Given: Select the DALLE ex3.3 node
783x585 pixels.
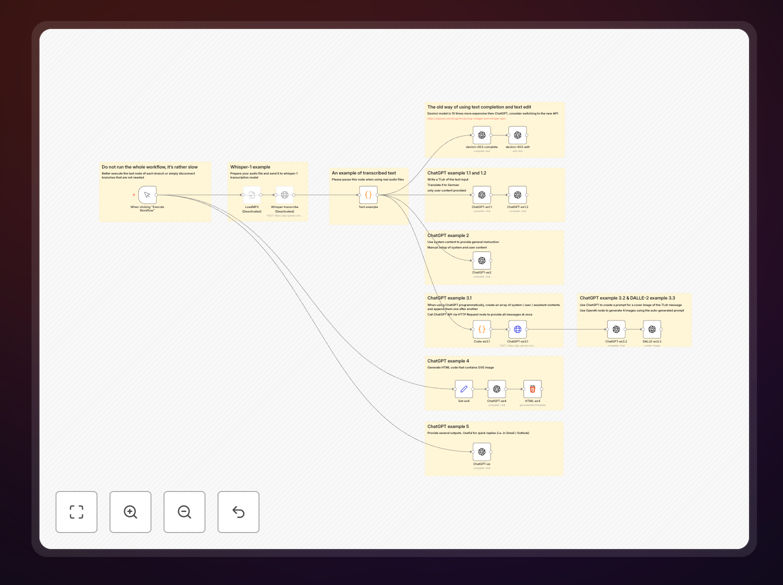Looking at the screenshot, I should (x=652, y=329).
